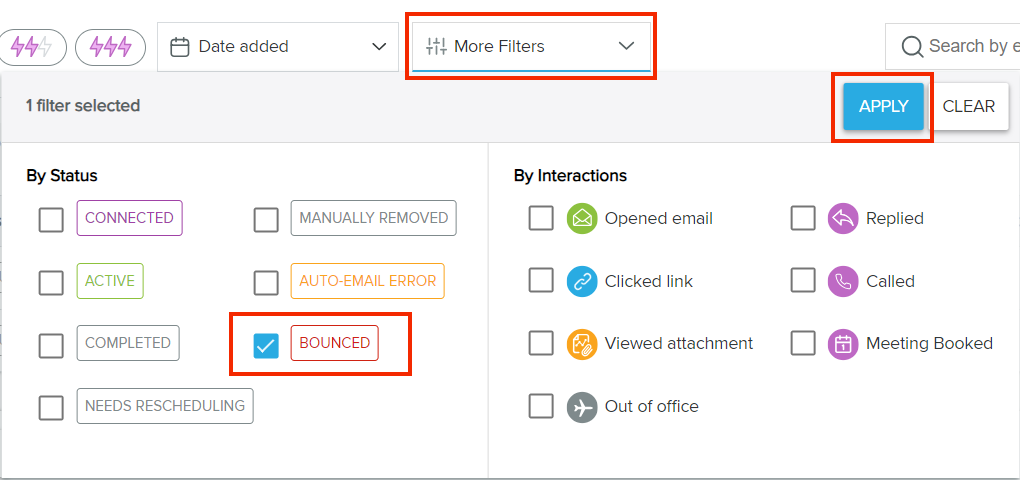This screenshot has height=480, width=1020.
Task: Enable the AUTO-EMAIL ERROR checkbox
Action: (x=265, y=282)
